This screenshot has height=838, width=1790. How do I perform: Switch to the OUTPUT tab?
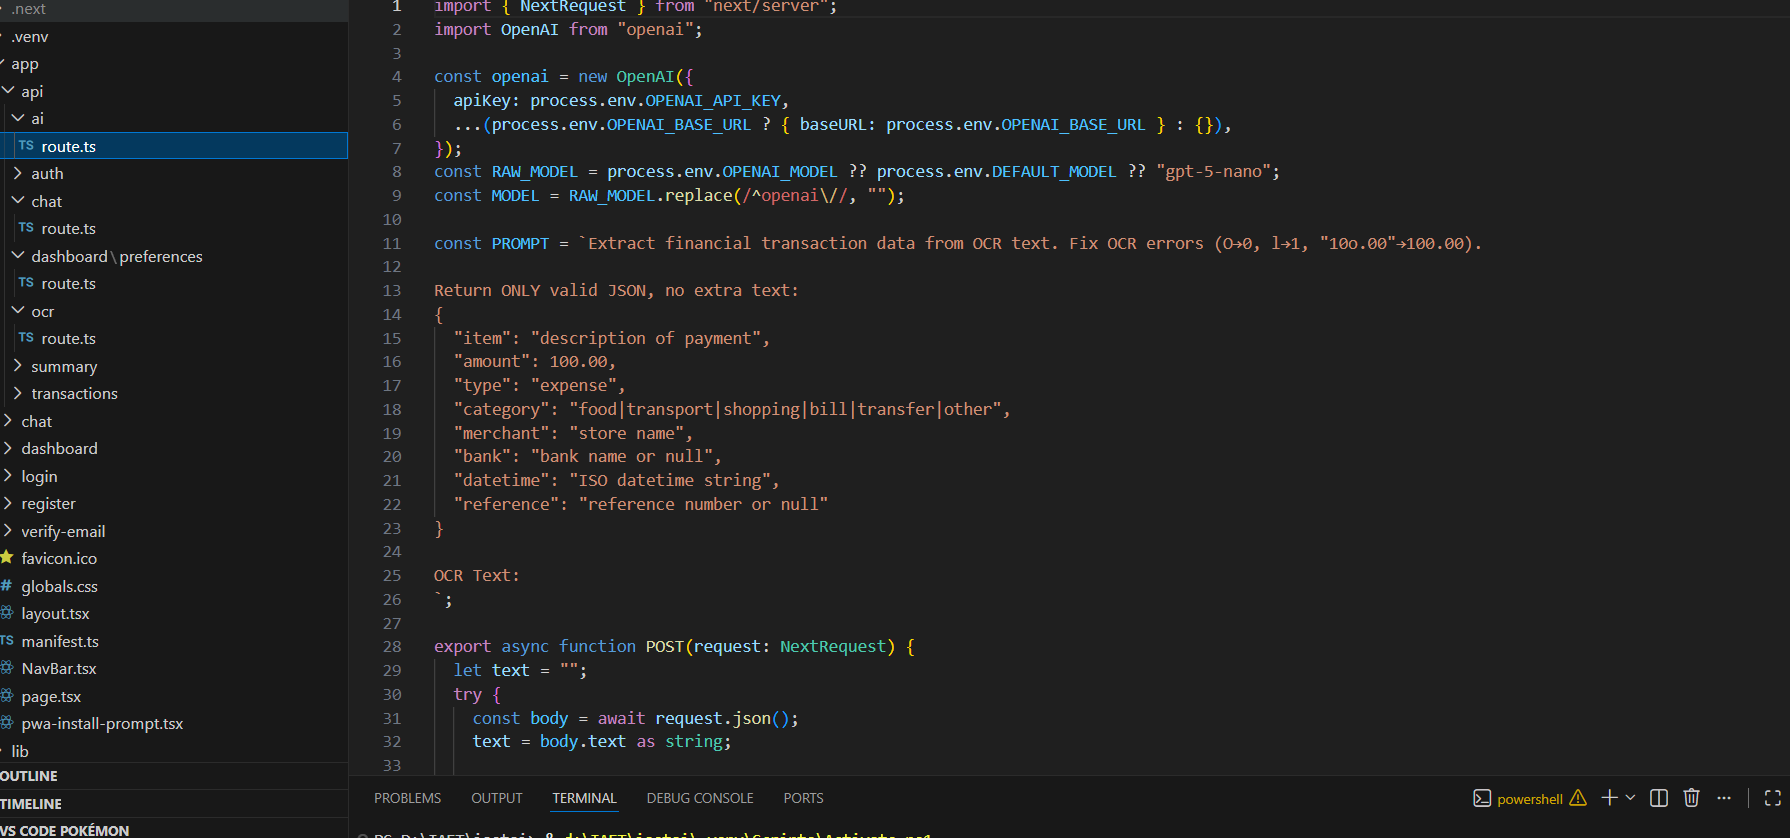(497, 798)
